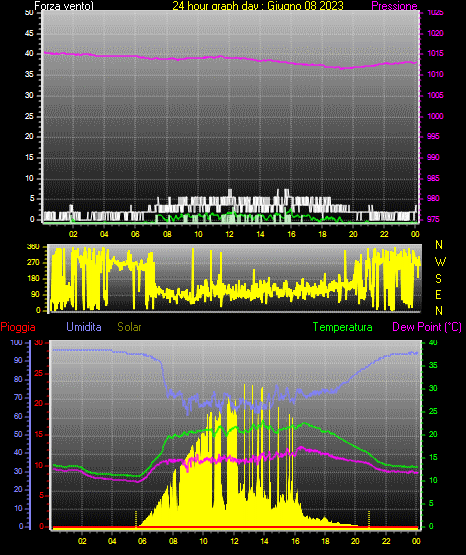The height and width of the screenshot is (555, 466).
Task: Click hour 12 on the top graph axis
Action: 229,234
